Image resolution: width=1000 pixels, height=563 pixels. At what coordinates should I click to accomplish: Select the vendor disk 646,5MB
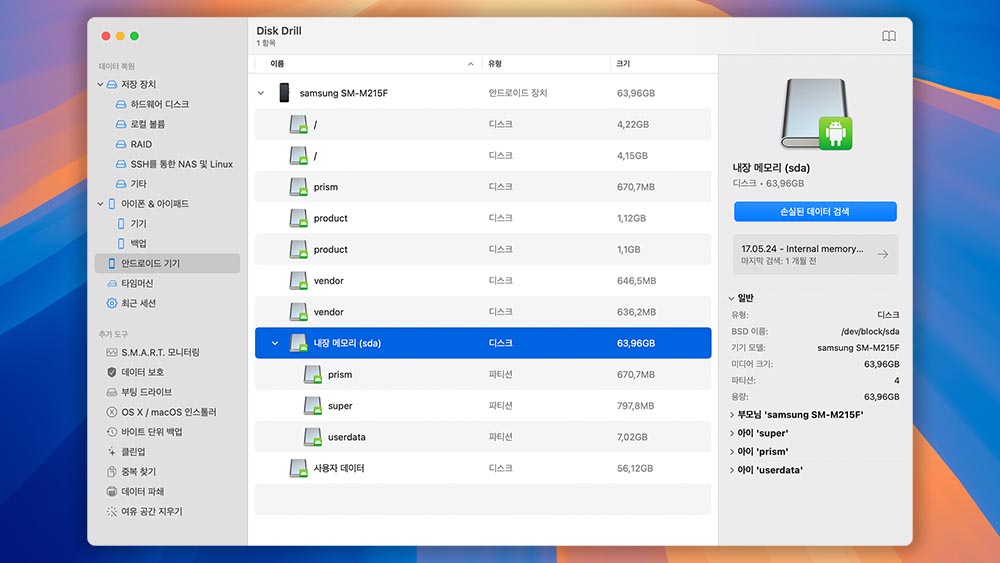(x=483, y=281)
